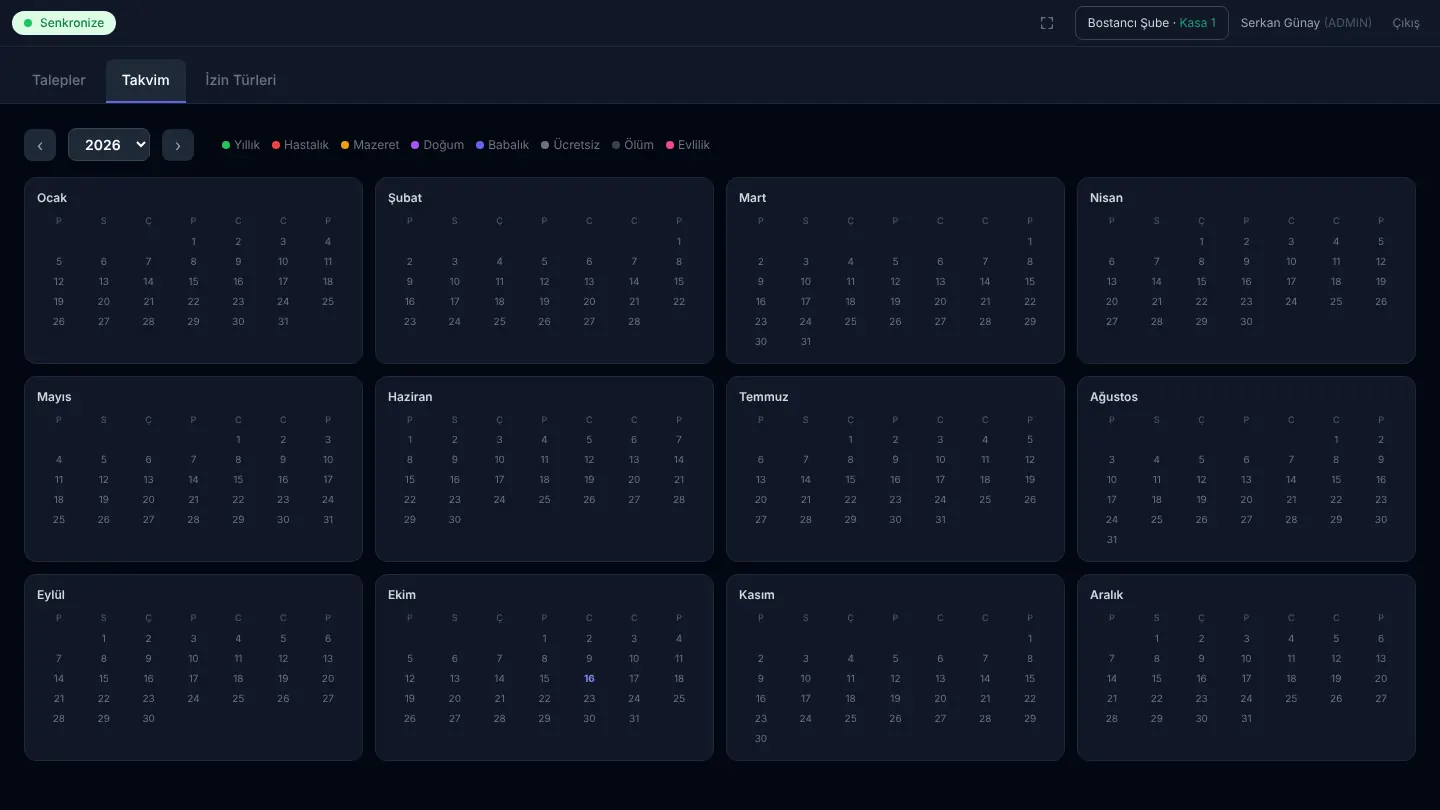Click the Ağustos month title
The height and width of the screenshot is (810, 1440).
pyautogui.click(x=1114, y=397)
